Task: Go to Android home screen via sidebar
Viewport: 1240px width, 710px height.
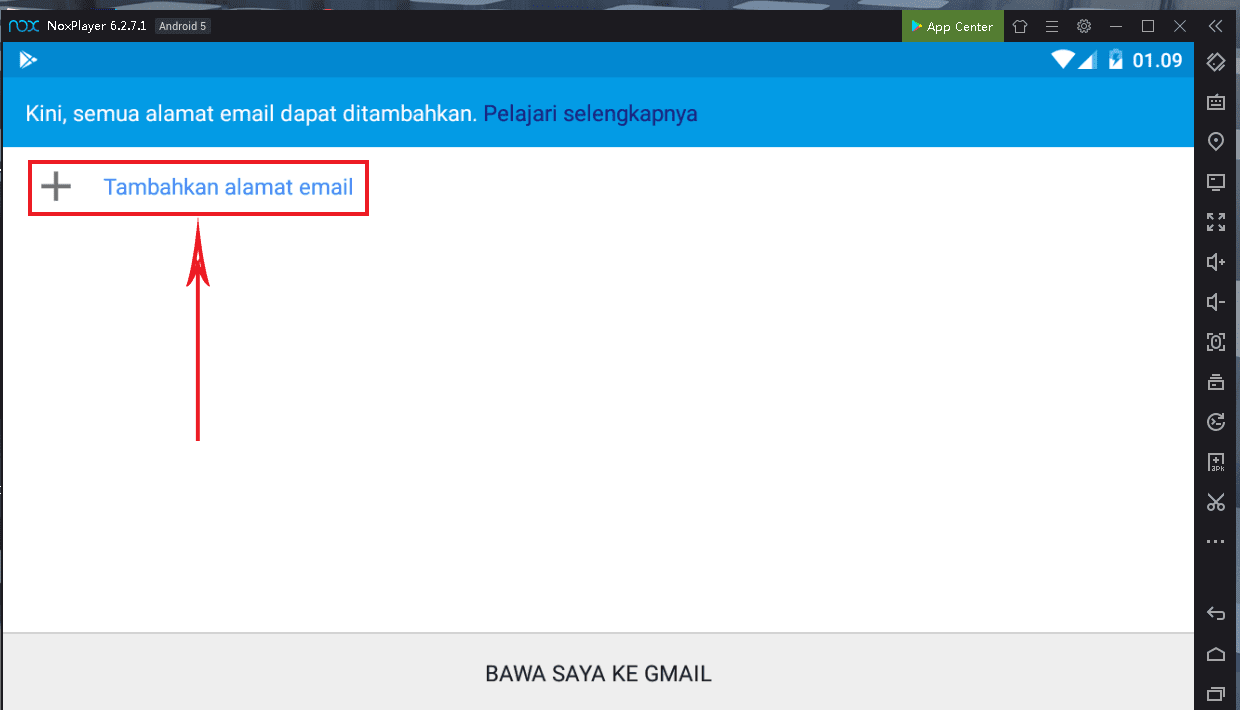Action: pyautogui.click(x=1216, y=654)
